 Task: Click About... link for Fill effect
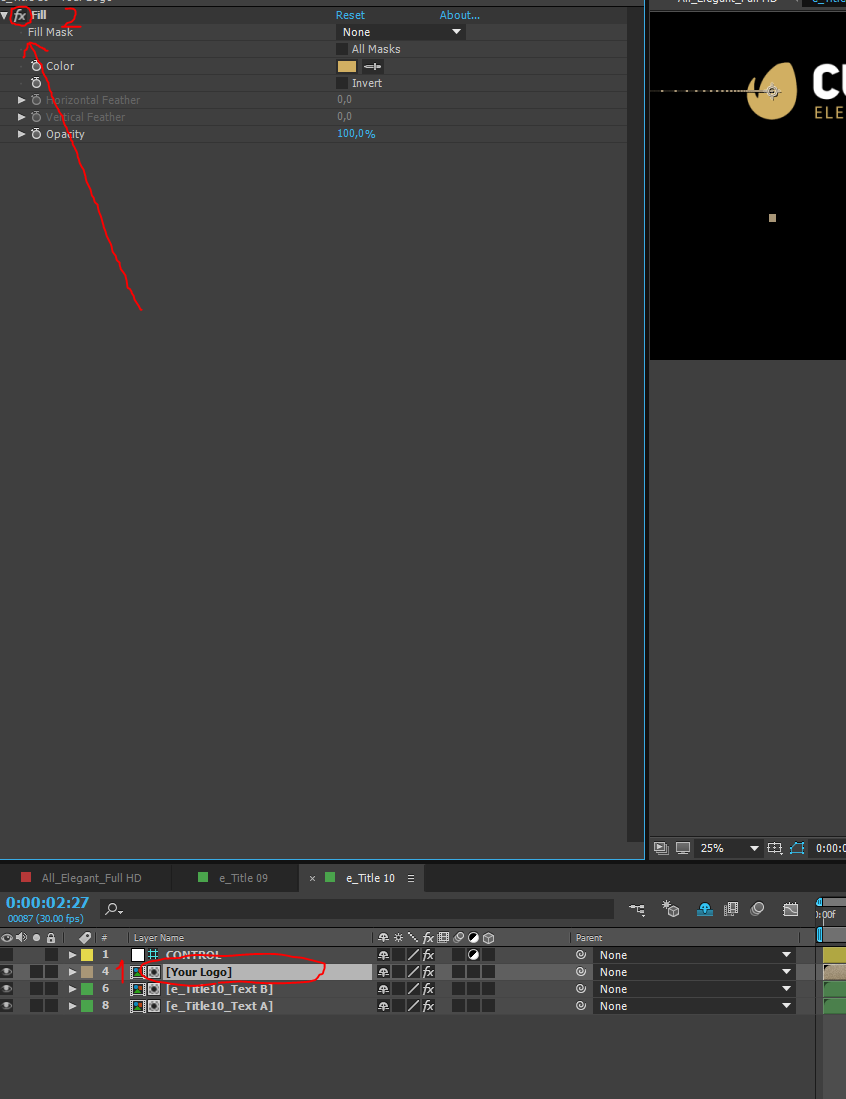[459, 16]
